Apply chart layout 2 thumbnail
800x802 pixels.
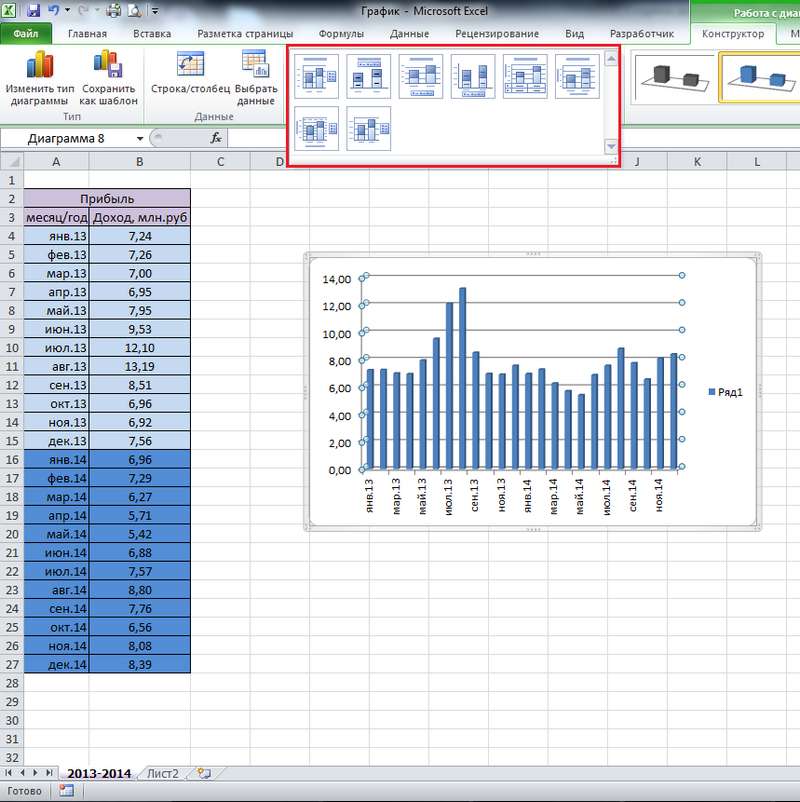tap(368, 77)
